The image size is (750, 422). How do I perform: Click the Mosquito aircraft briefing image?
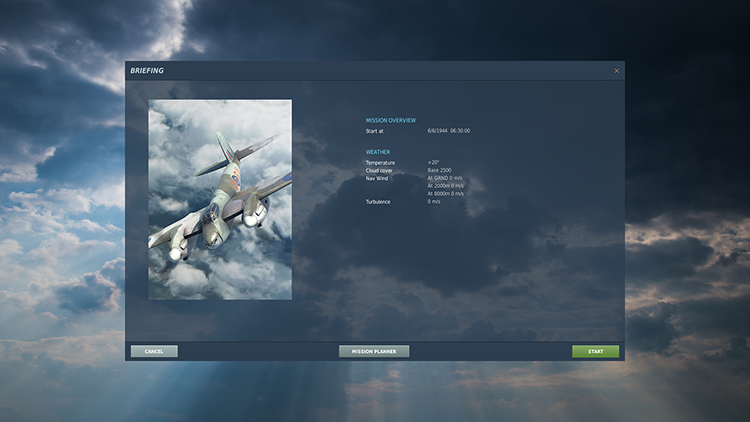[220, 199]
